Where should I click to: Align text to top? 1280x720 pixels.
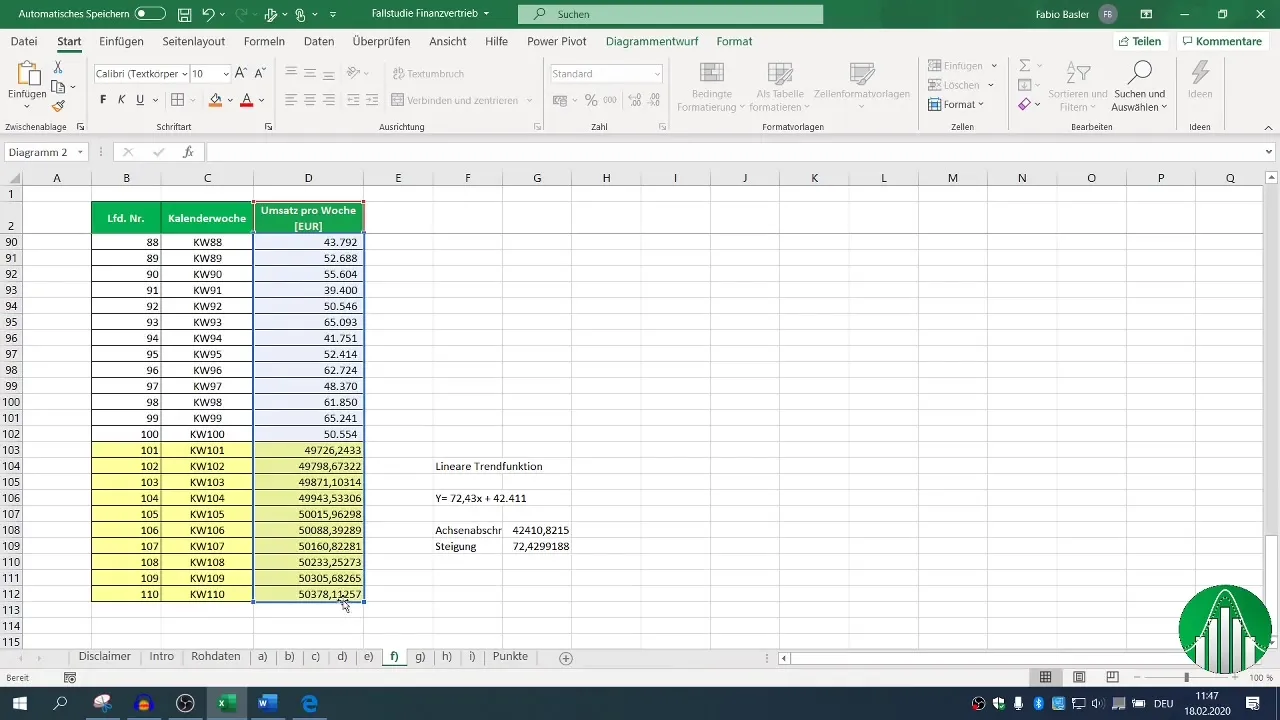pos(290,74)
